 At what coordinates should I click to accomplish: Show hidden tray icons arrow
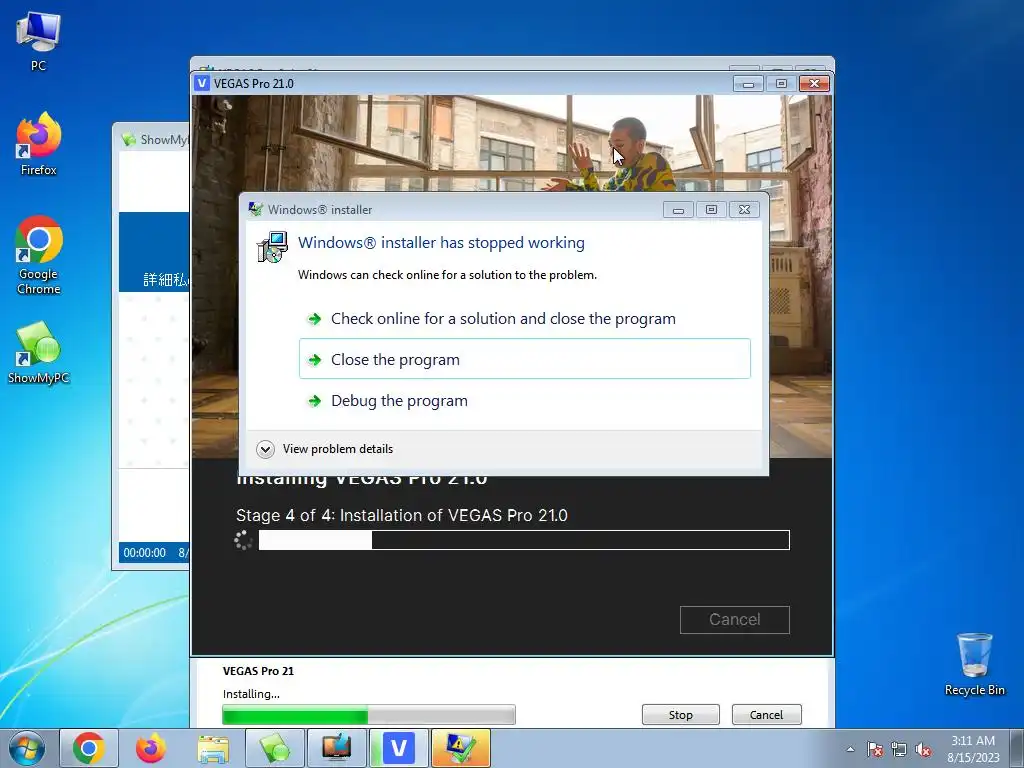850,749
